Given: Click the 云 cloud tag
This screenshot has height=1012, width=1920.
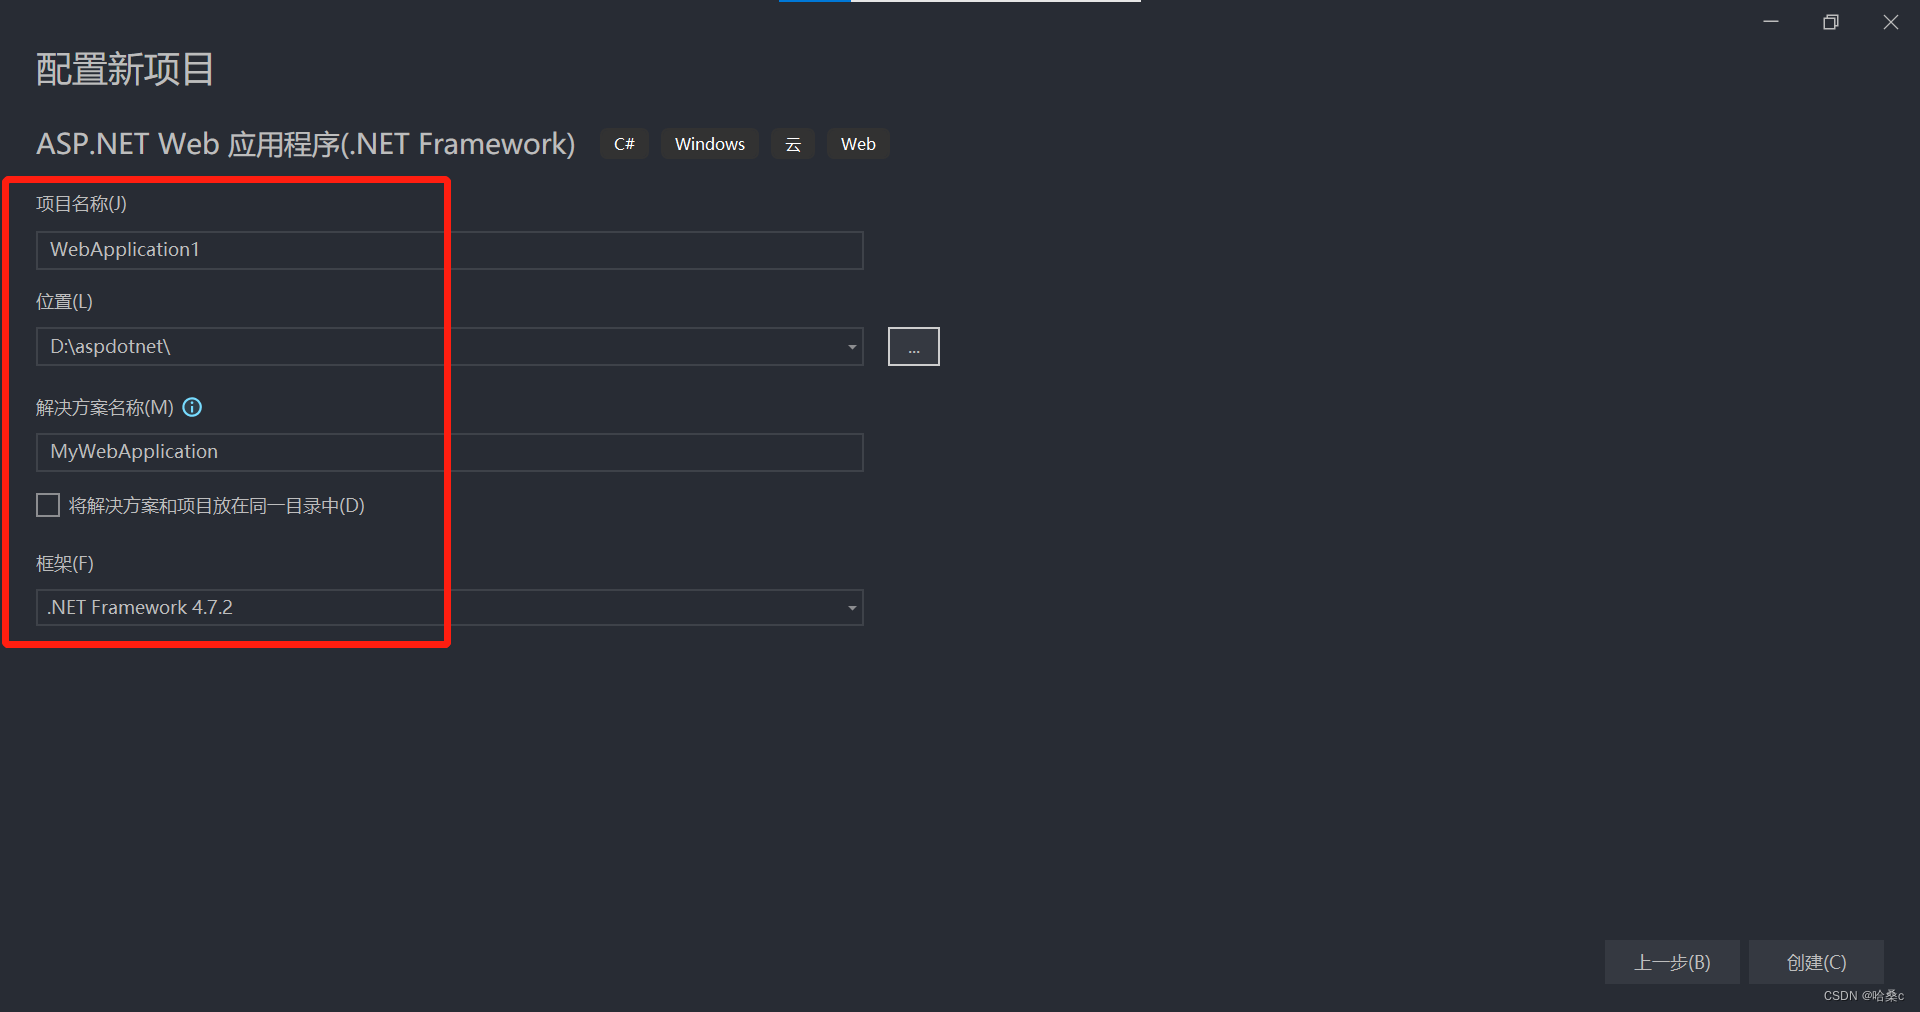Looking at the screenshot, I should (793, 144).
